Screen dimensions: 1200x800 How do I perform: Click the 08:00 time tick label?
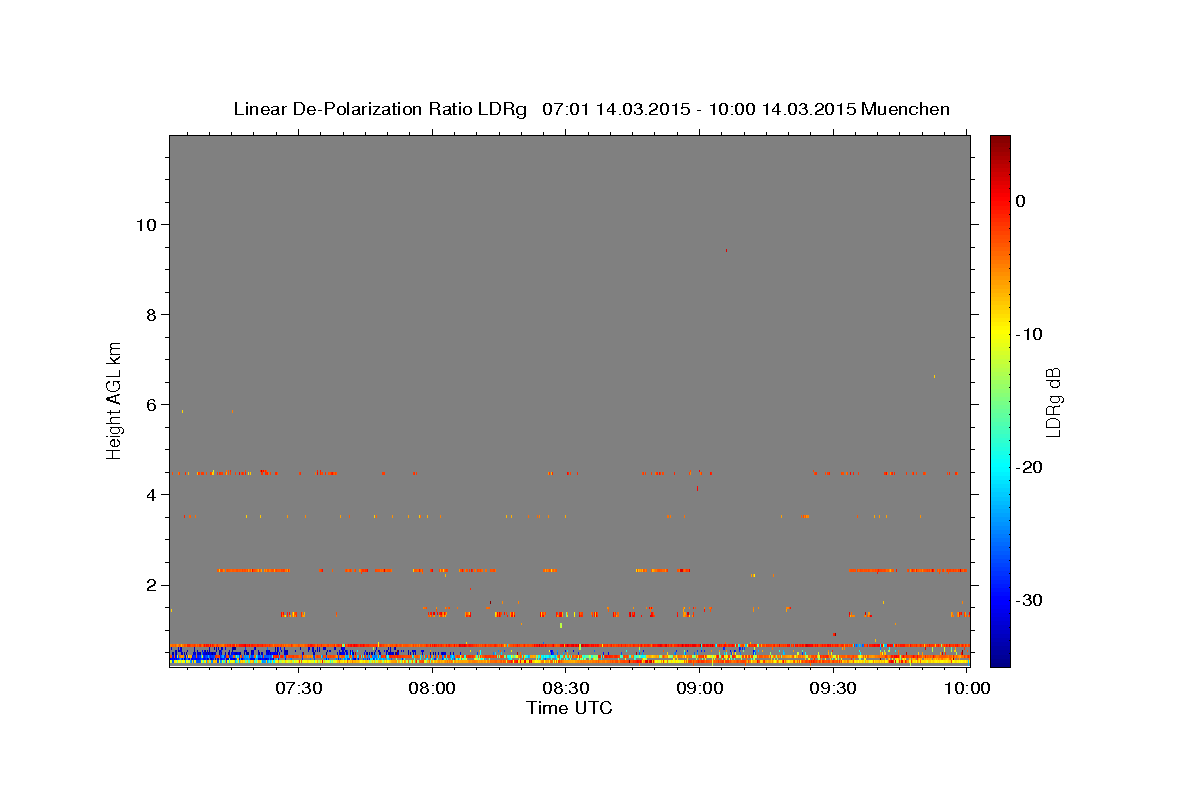tap(432, 688)
